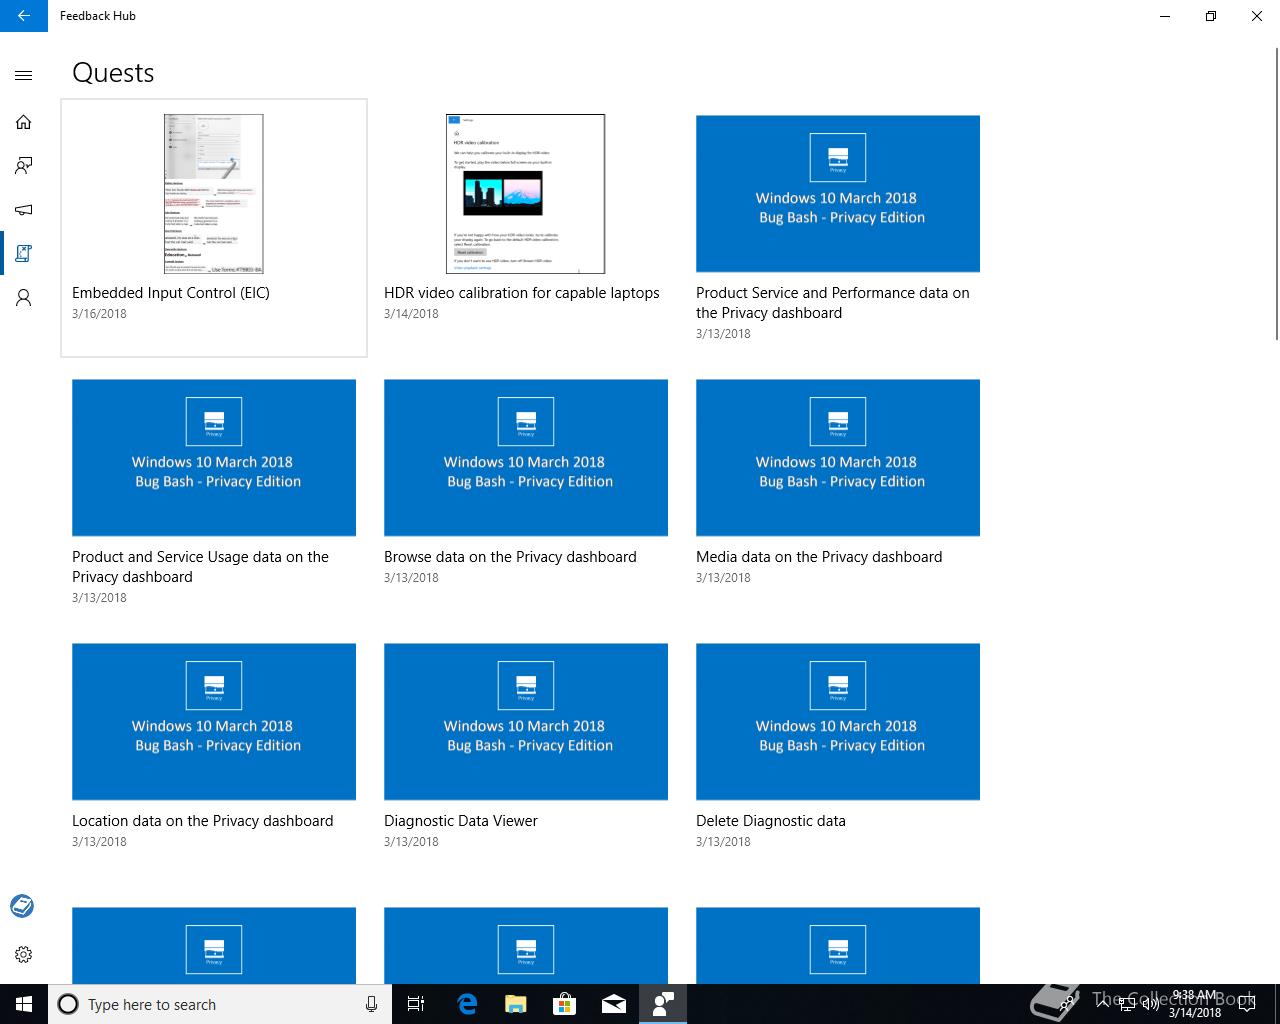Open Browse data Privacy dashboard tile
Image resolution: width=1280 pixels, height=1024 pixels.
[526, 458]
